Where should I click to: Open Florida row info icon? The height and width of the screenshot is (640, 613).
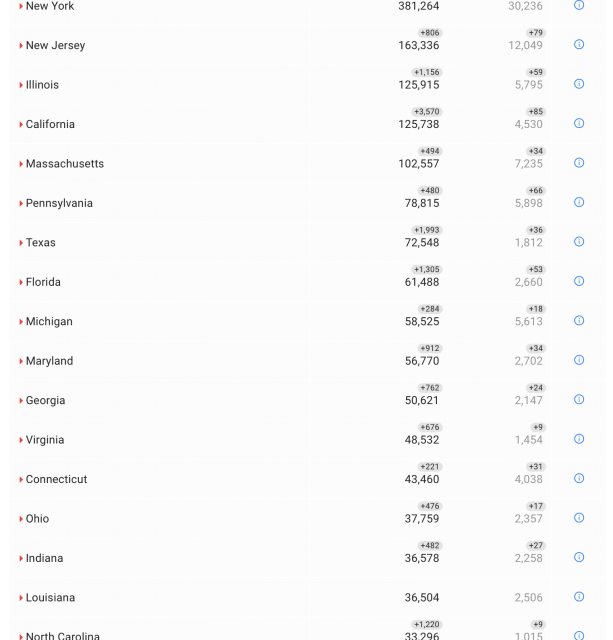pyautogui.click(x=579, y=281)
